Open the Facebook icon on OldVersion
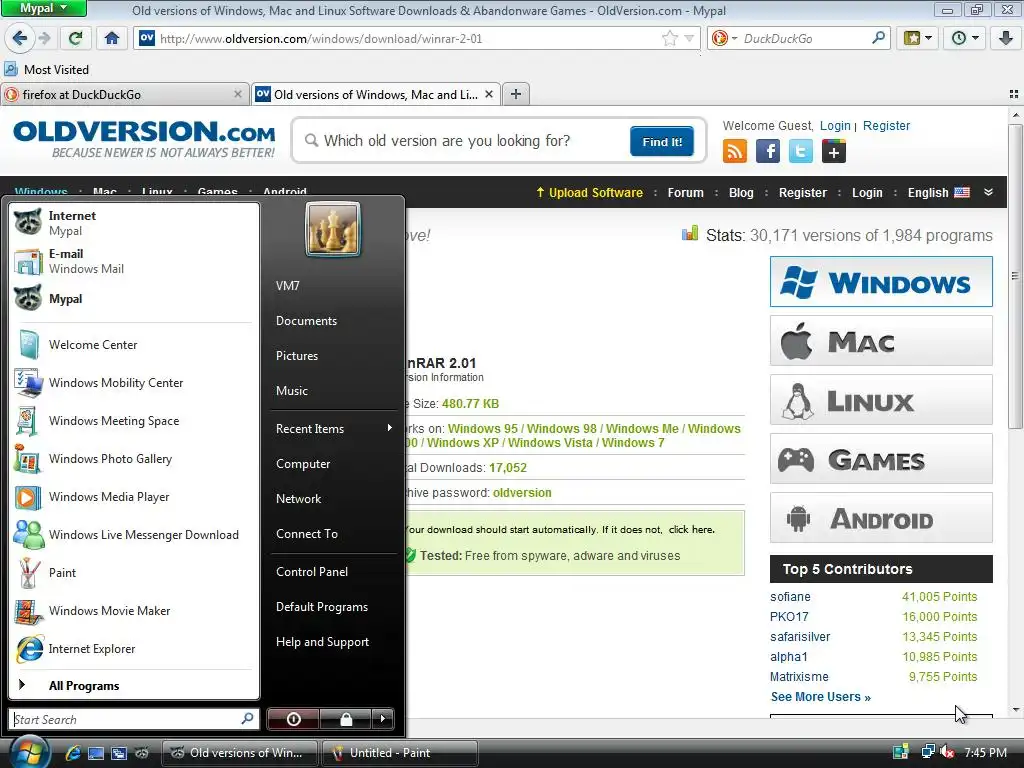Viewport: 1024px width, 768px height. click(768, 152)
